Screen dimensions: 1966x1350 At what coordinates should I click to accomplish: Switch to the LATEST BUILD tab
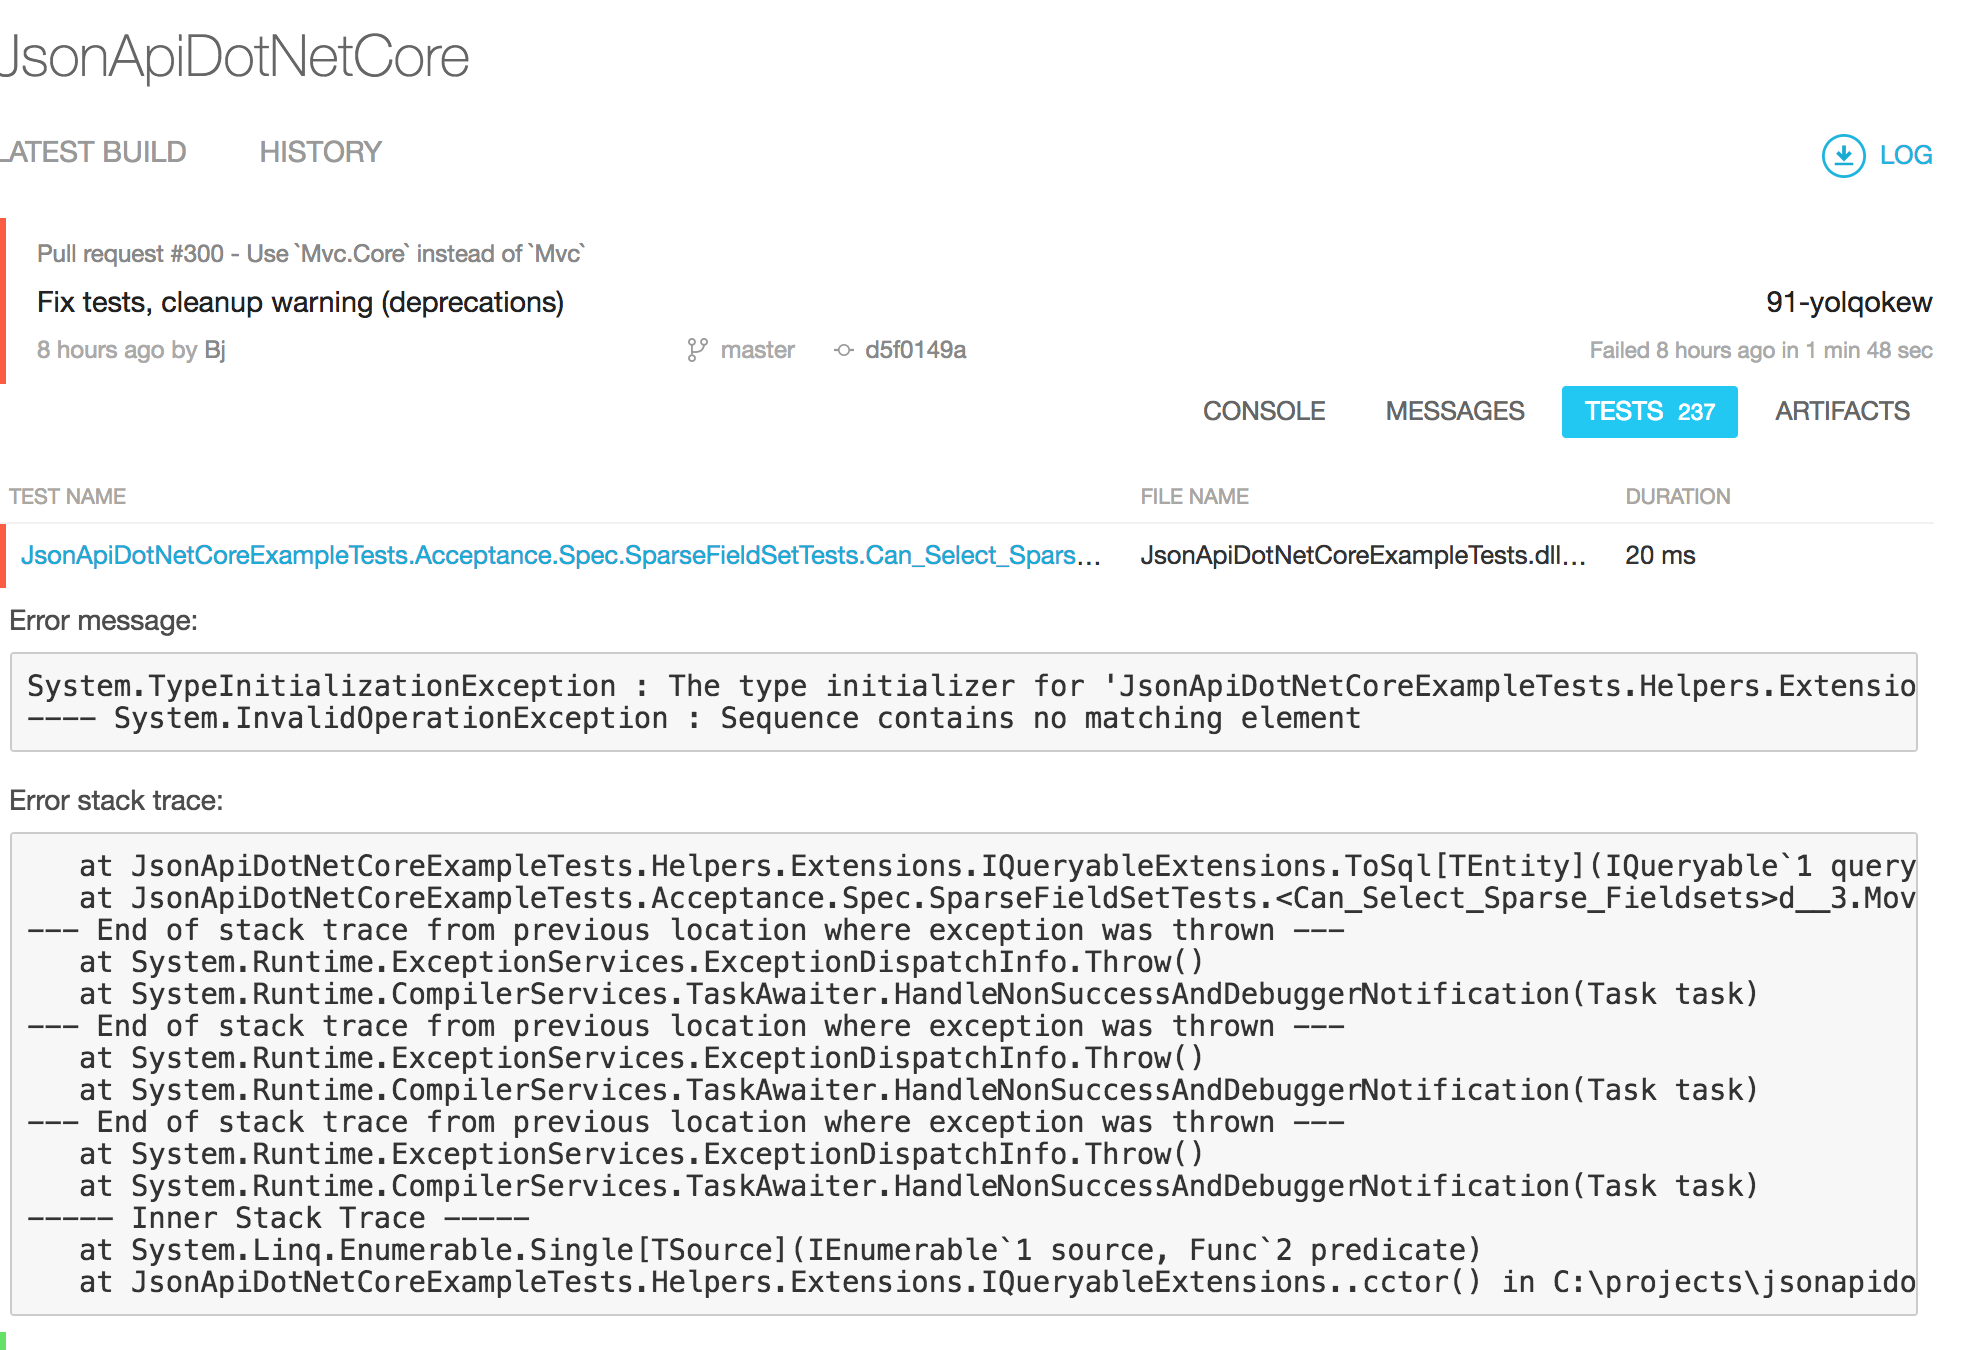tap(93, 152)
